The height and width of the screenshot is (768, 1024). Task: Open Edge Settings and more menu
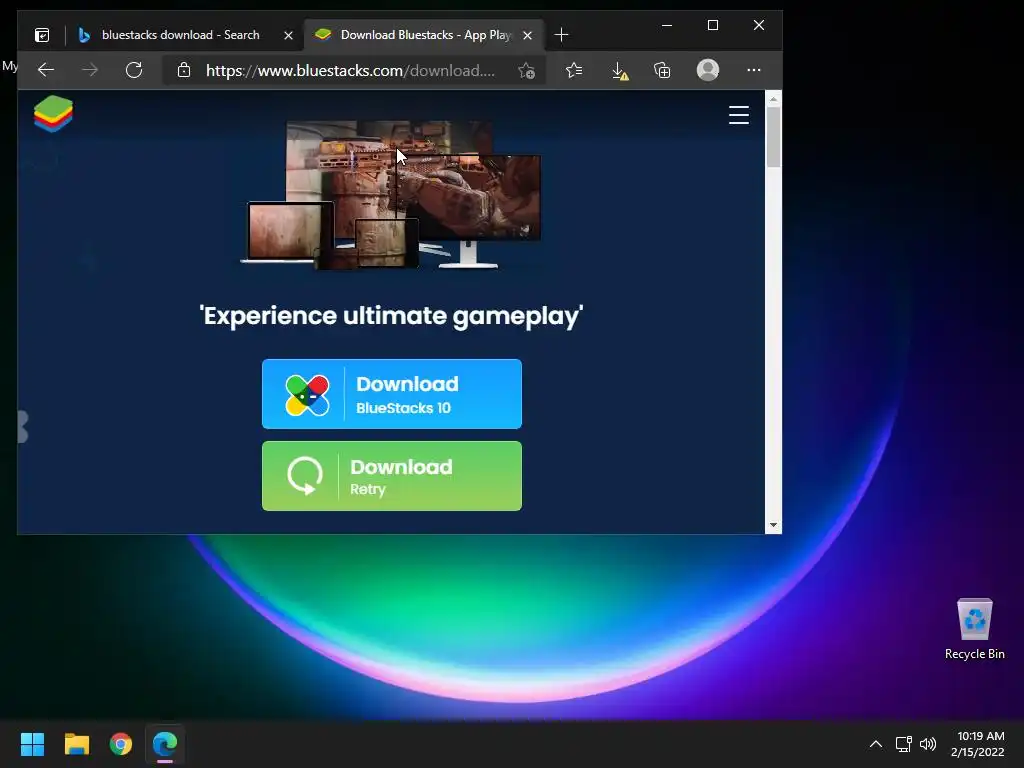tap(754, 70)
